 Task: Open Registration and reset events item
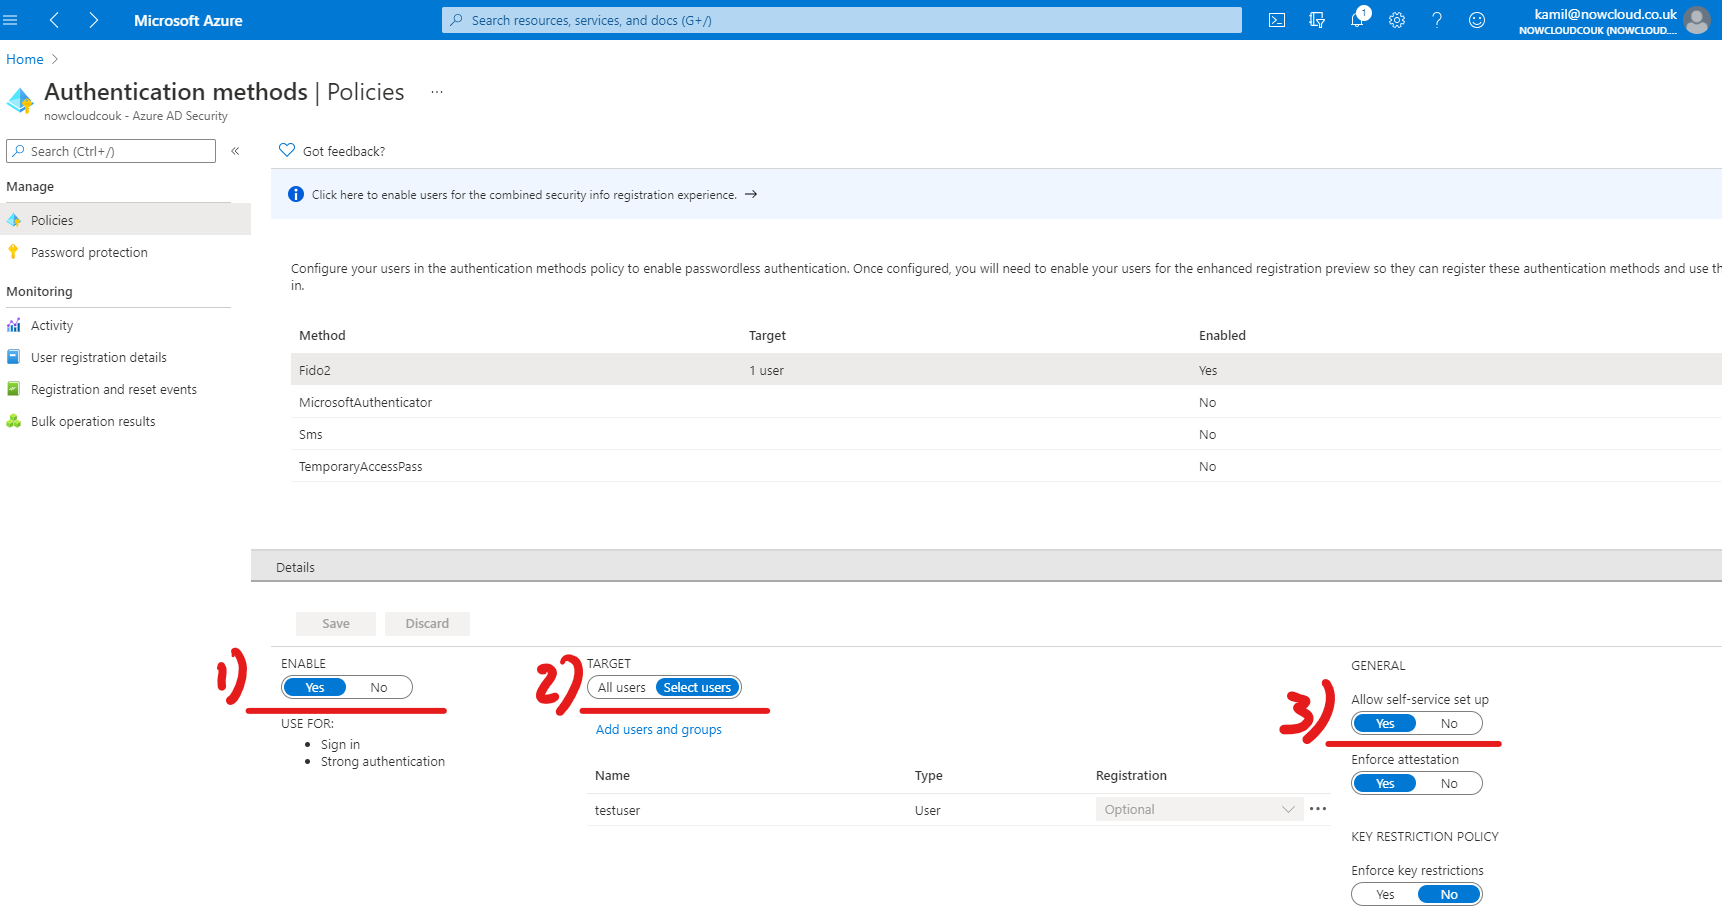click(125, 389)
